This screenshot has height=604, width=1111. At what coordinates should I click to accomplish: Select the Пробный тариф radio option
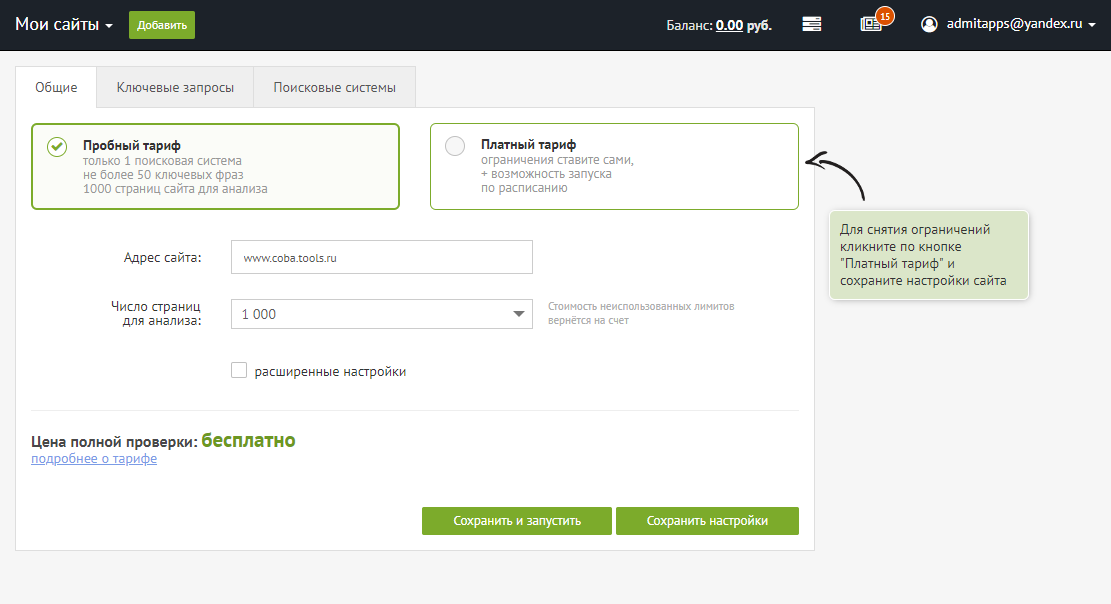pos(57,147)
